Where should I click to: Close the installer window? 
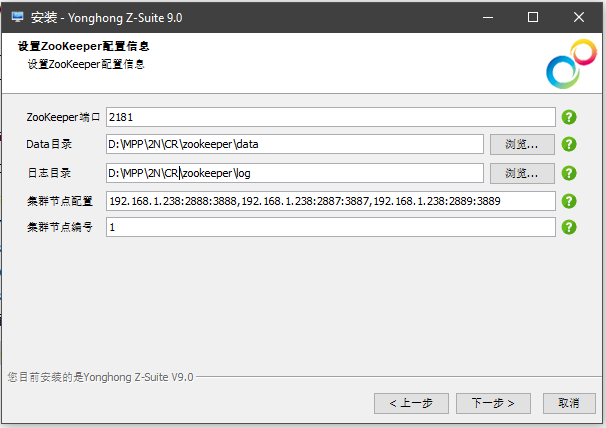(579, 17)
